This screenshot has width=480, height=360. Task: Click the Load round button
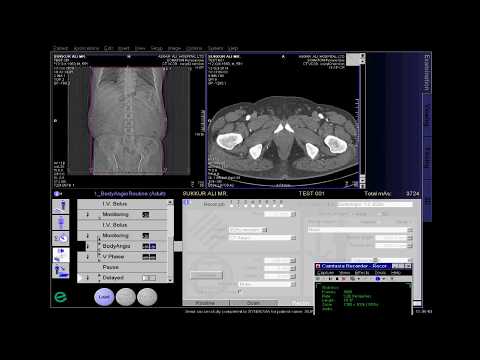coord(104,297)
